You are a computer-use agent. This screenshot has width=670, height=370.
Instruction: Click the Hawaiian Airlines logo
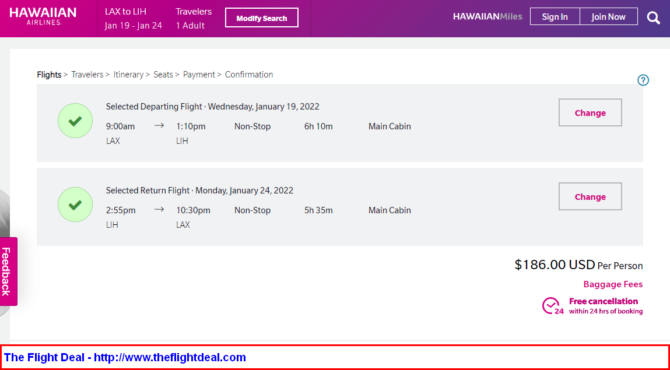point(43,17)
